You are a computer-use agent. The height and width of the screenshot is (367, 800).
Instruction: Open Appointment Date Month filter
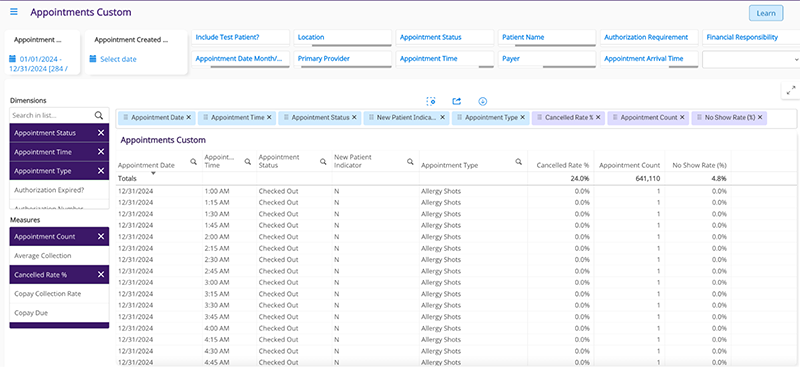pyautogui.click(x=240, y=59)
